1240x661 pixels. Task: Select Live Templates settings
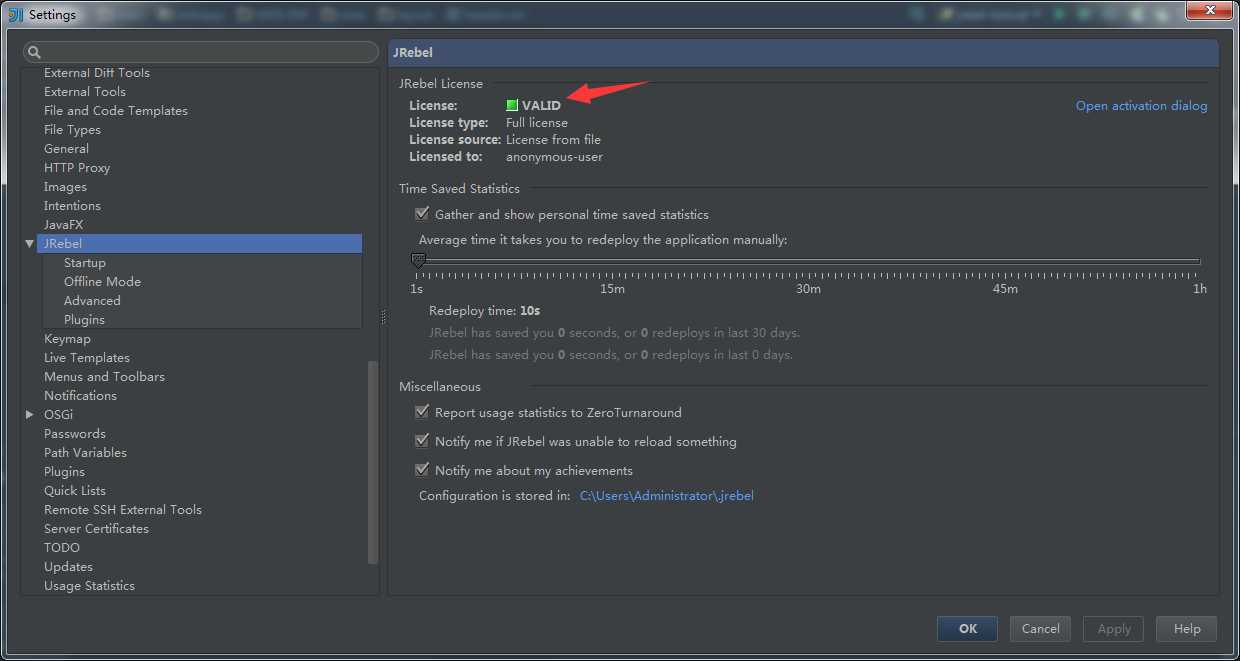(x=87, y=357)
